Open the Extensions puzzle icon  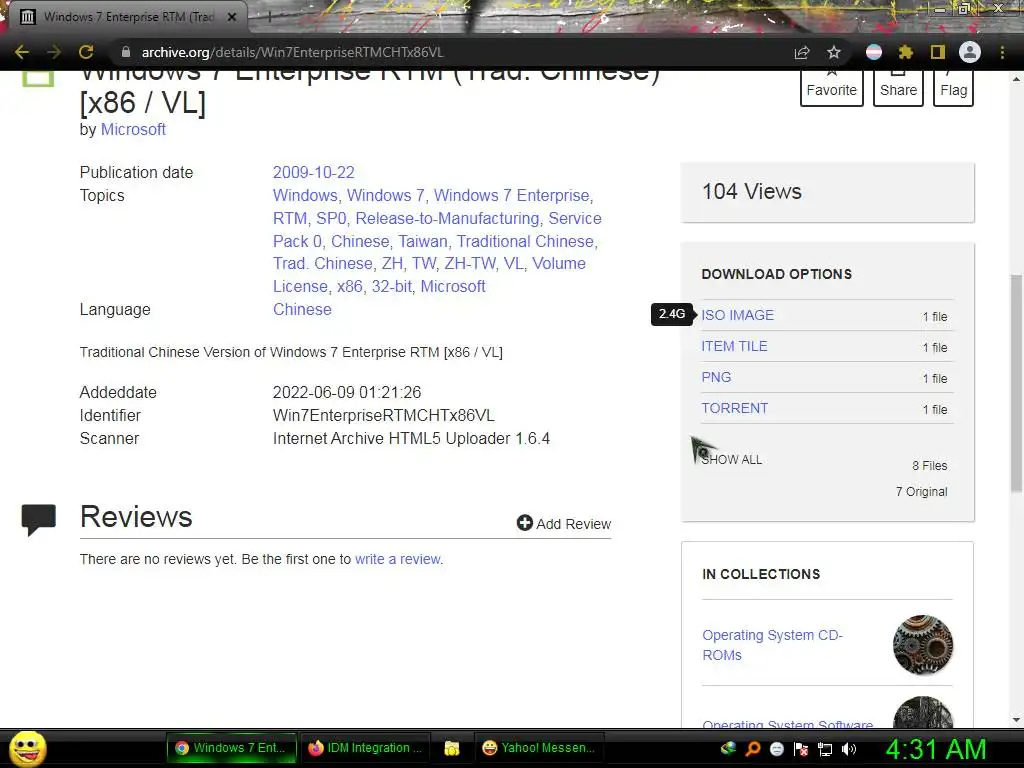point(906,52)
